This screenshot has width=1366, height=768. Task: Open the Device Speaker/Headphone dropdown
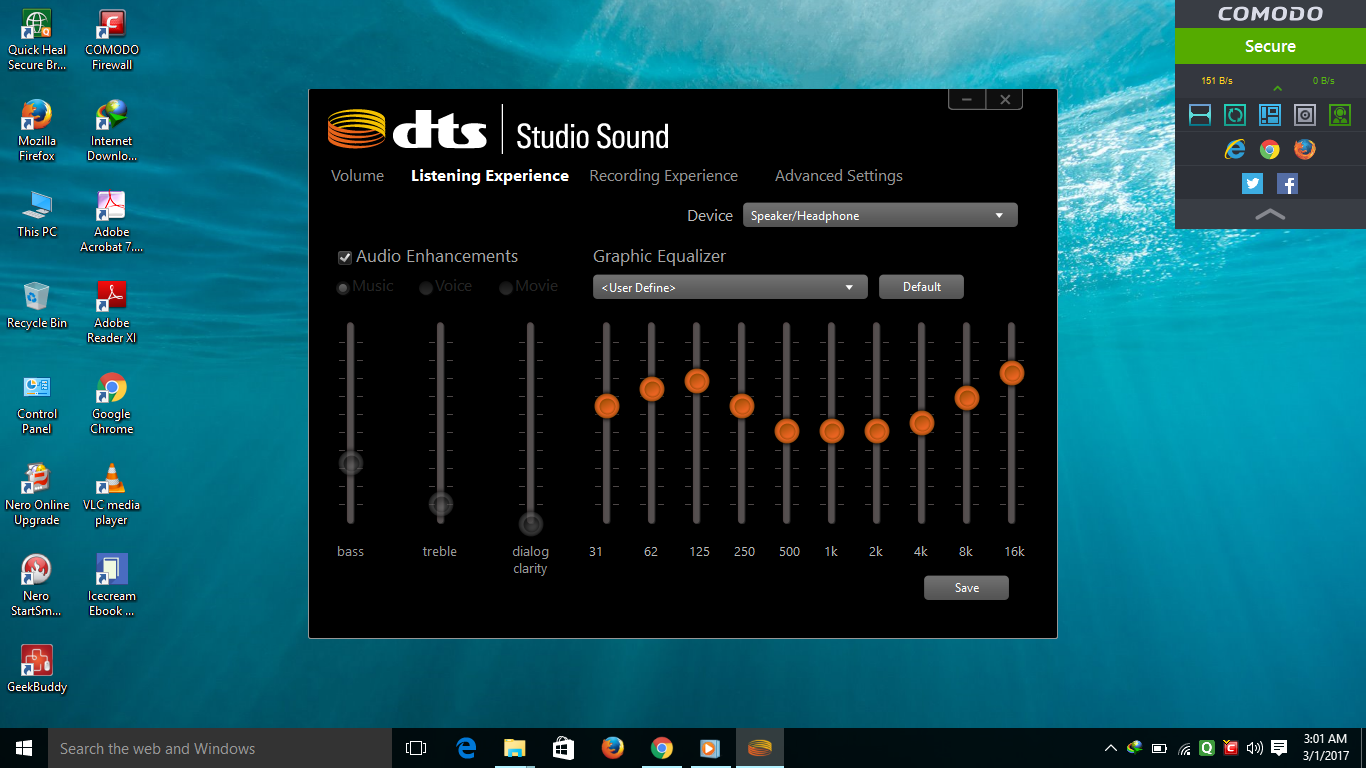(879, 215)
